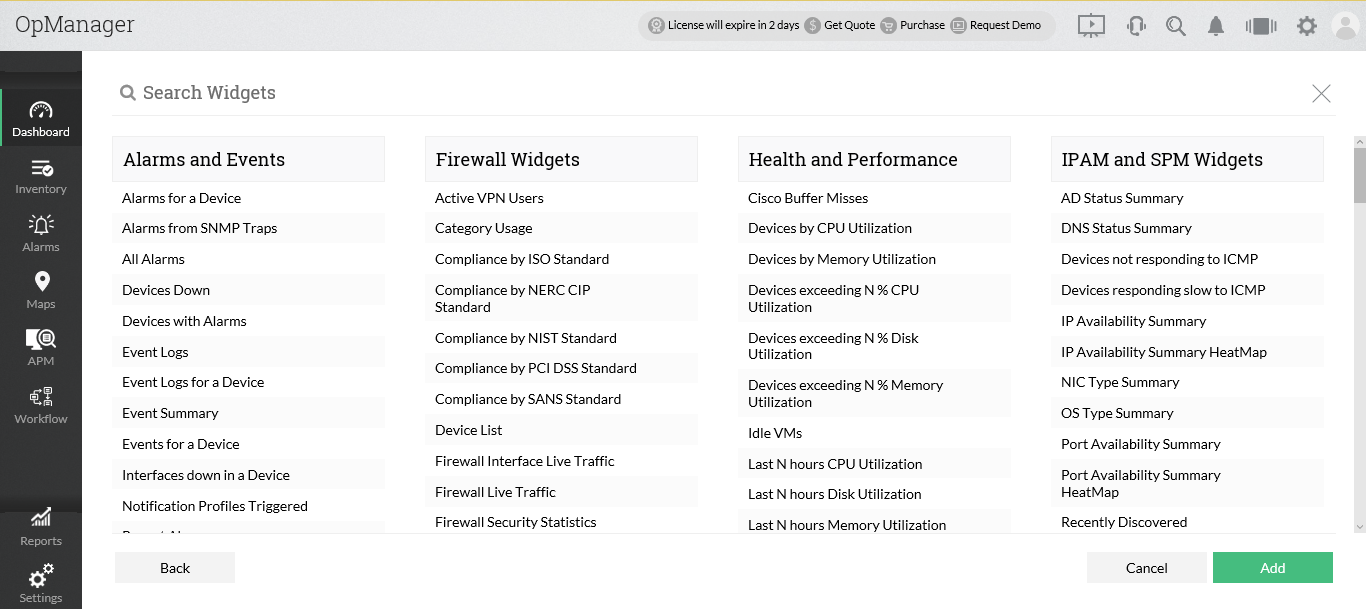The height and width of the screenshot is (609, 1366).
Task: Open the Alarms sidebar section
Action: (x=41, y=233)
